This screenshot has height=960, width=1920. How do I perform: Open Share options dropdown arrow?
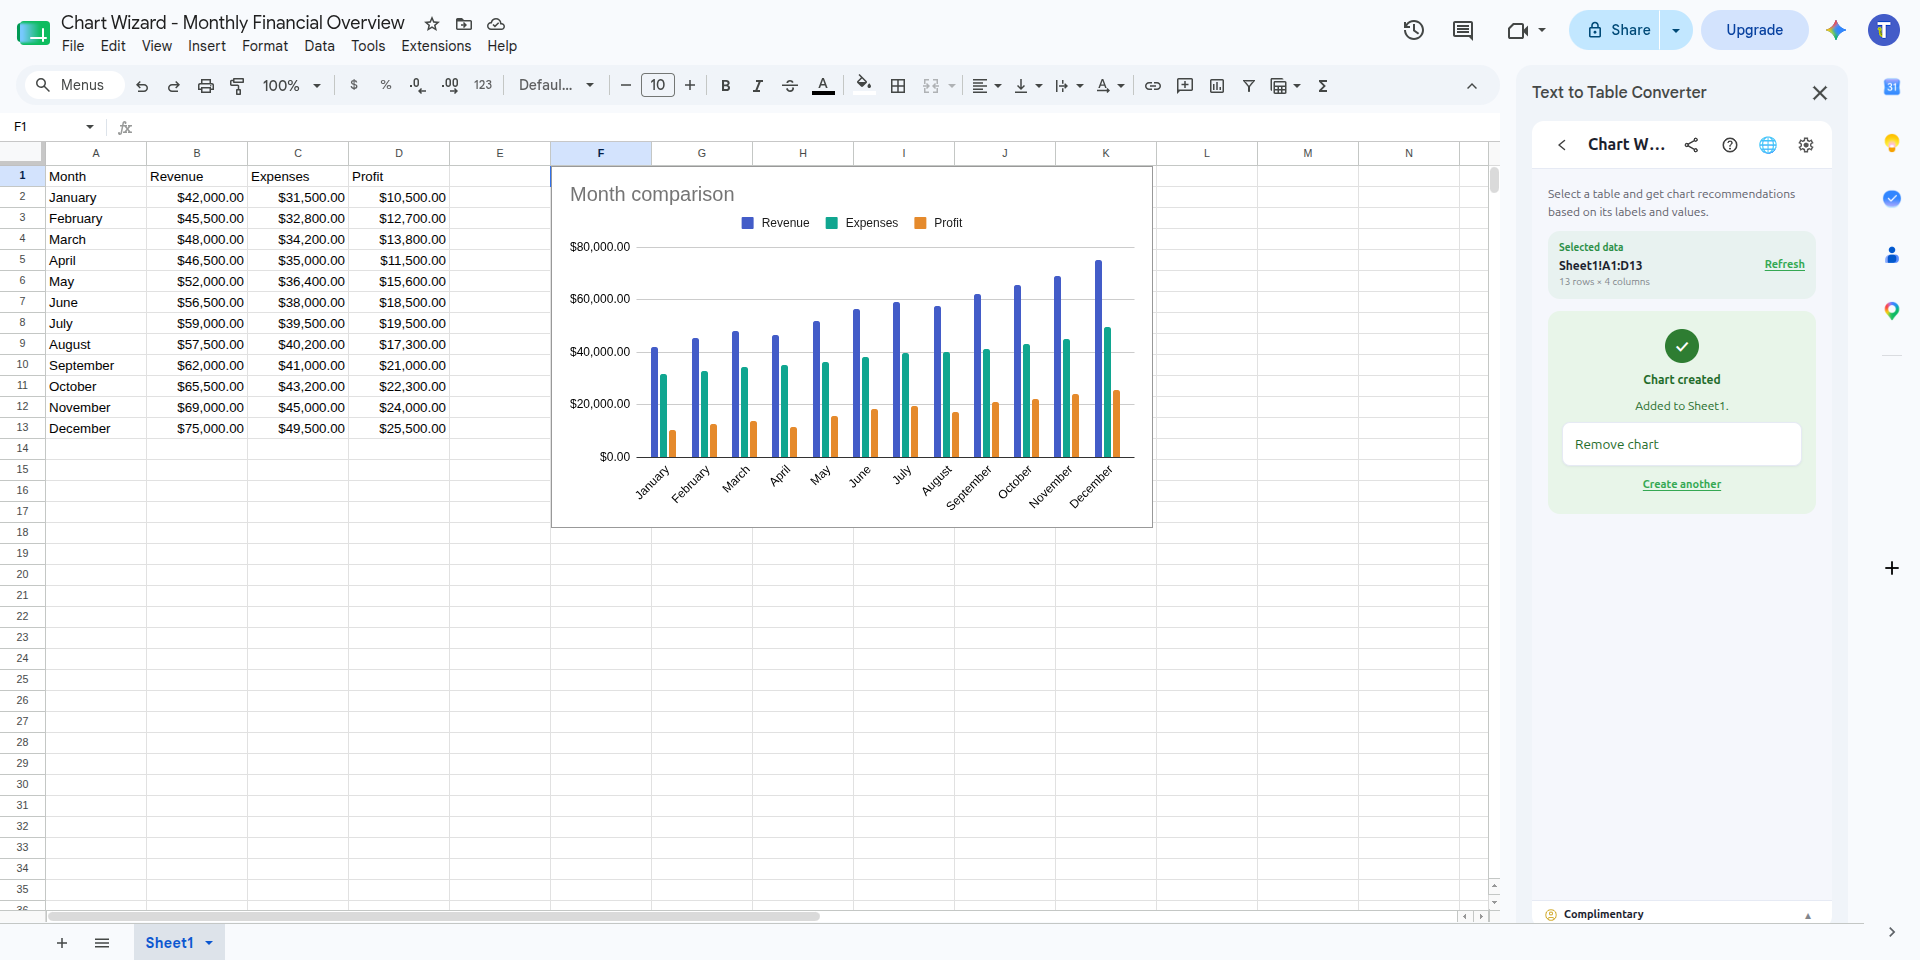point(1676,30)
